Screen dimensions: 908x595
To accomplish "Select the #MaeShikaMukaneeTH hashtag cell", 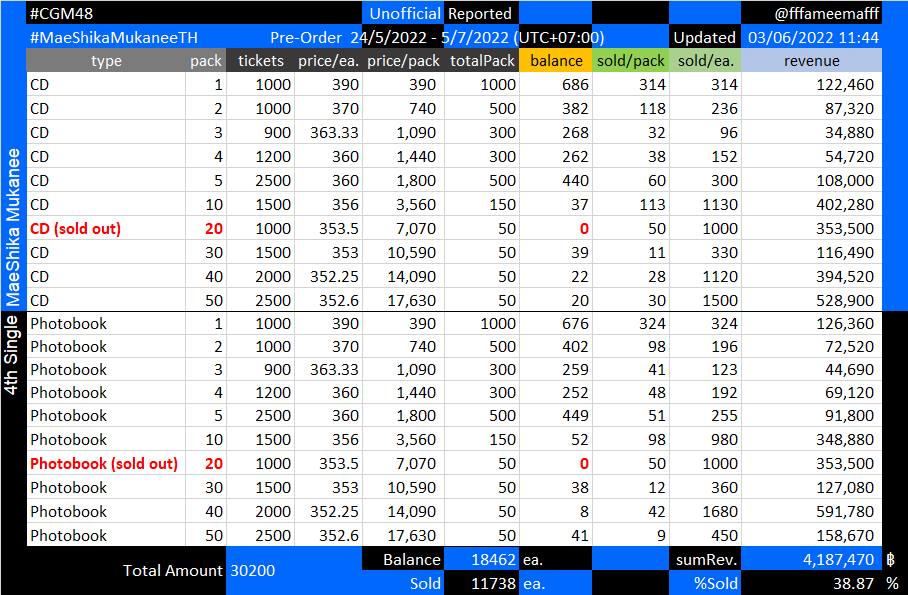I will pyautogui.click(x=114, y=38).
